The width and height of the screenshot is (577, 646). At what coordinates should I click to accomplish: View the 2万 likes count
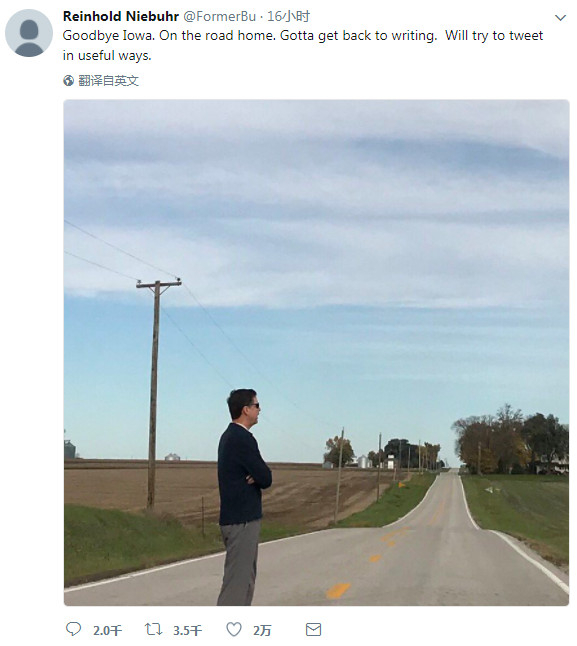pos(262,630)
